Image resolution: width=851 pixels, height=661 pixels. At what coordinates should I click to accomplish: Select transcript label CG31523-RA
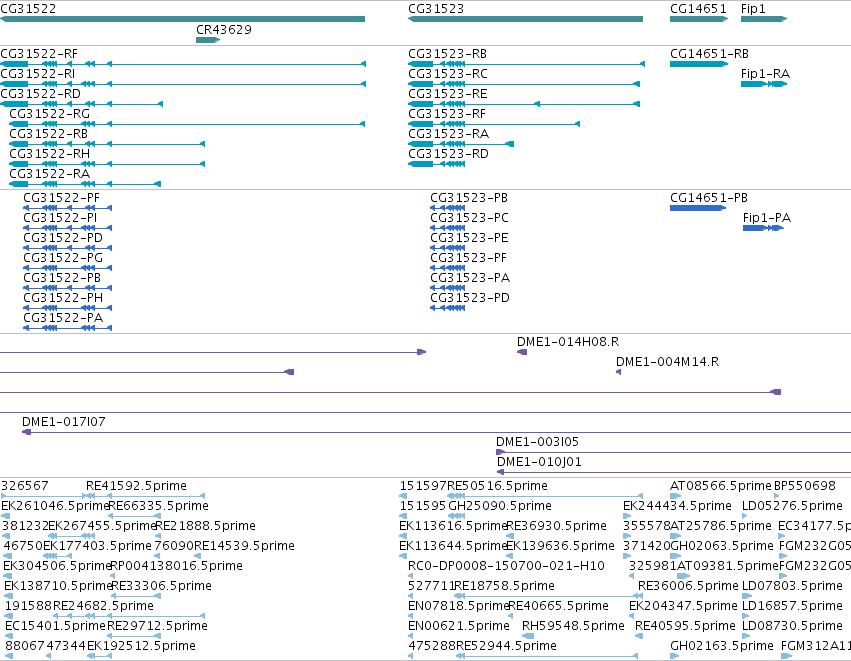point(448,134)
